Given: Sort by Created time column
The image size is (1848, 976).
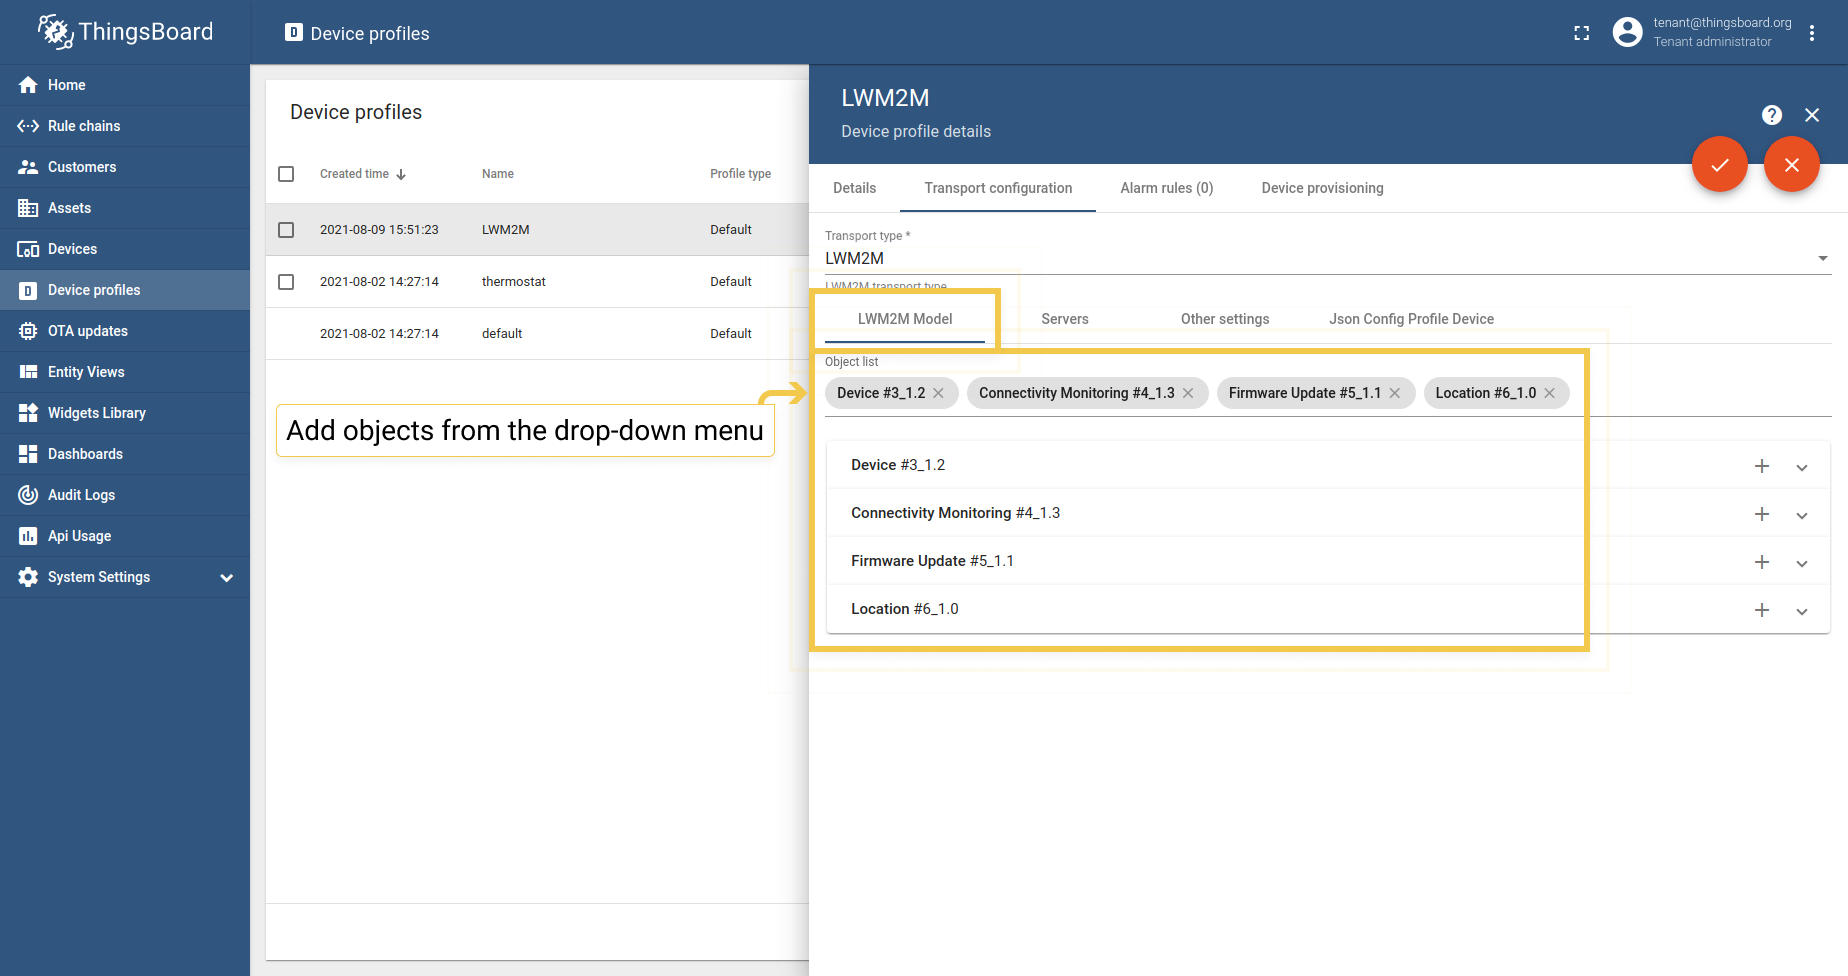Looking at the screenshot, I should 363,174.
